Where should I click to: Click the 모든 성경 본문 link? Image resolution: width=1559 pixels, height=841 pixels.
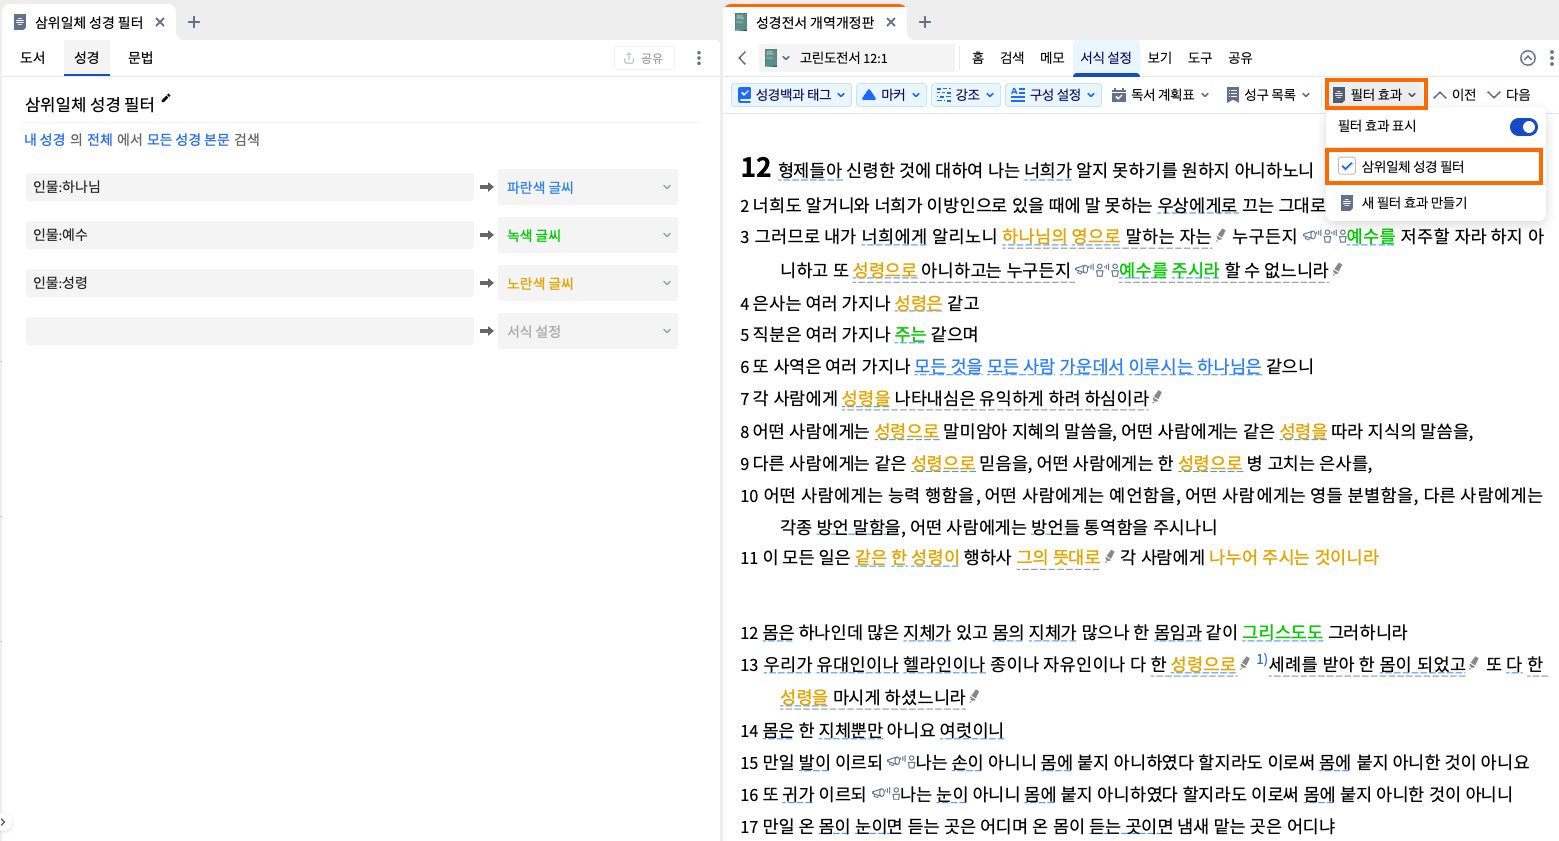coord(188,140)
